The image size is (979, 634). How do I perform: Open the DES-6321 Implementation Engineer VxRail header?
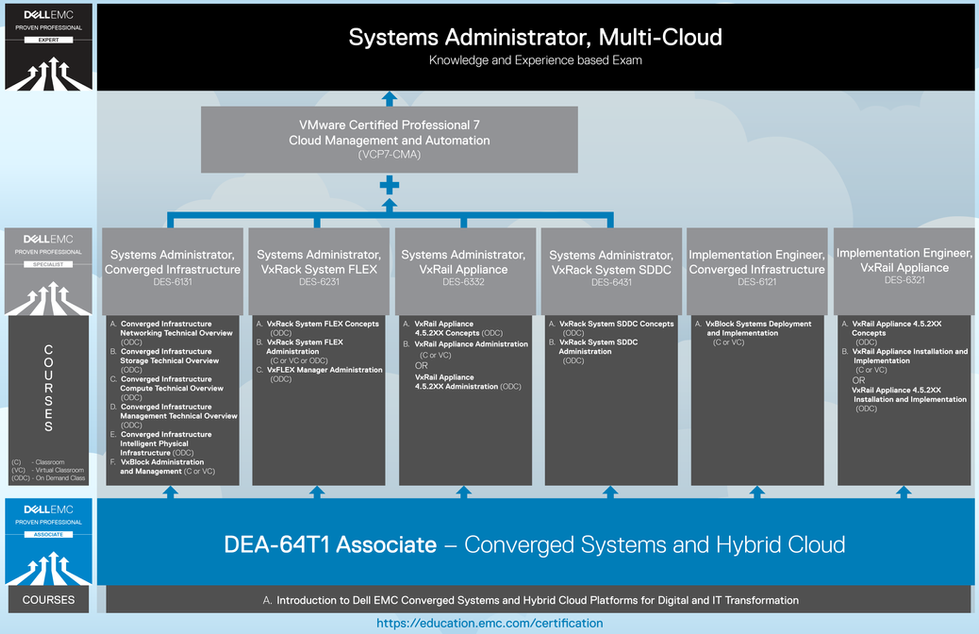pos(904,271)
